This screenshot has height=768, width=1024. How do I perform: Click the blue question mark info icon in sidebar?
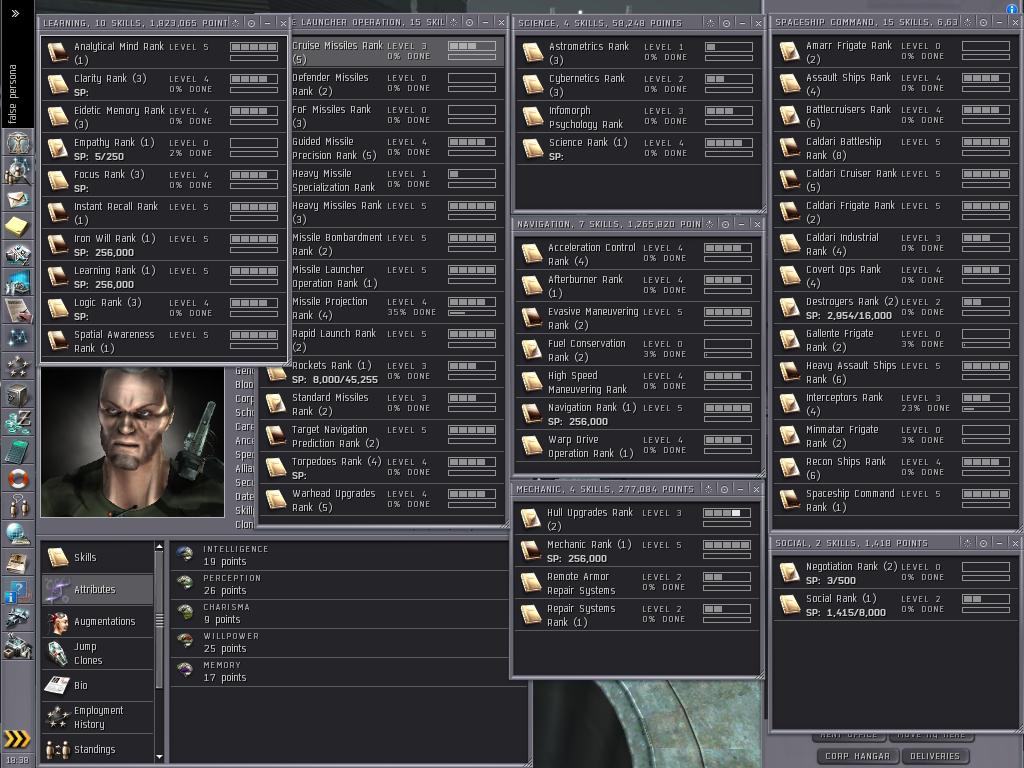18,591
